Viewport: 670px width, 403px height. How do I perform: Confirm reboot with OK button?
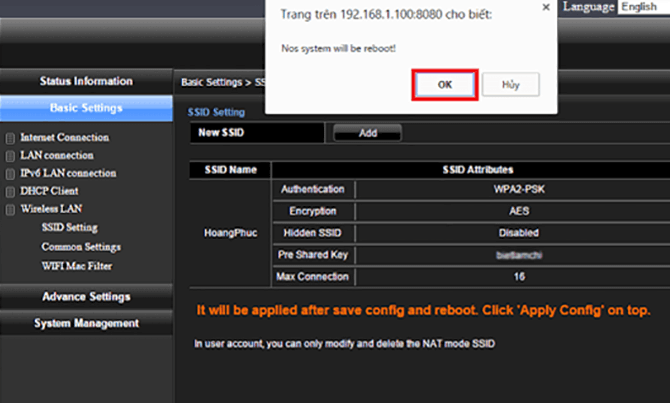445,85
